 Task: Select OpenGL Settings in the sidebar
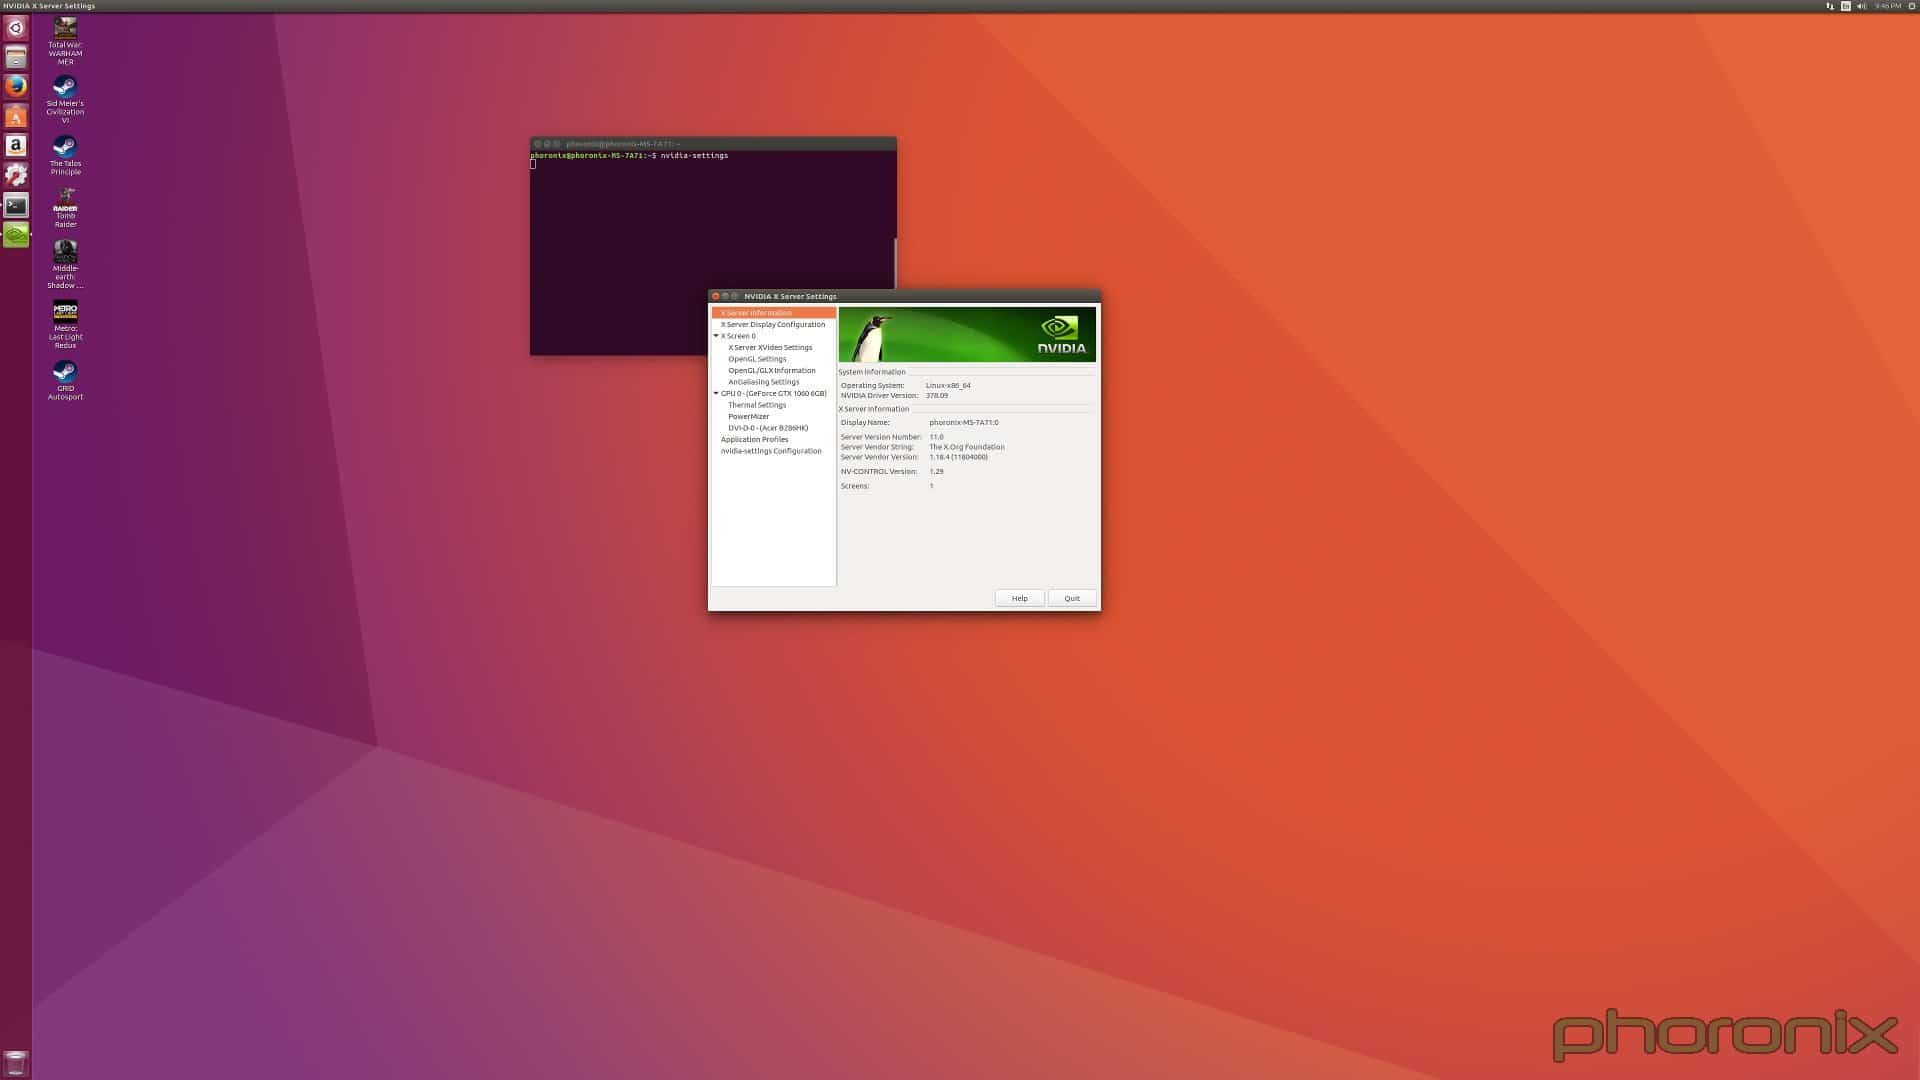coord(757,358)
